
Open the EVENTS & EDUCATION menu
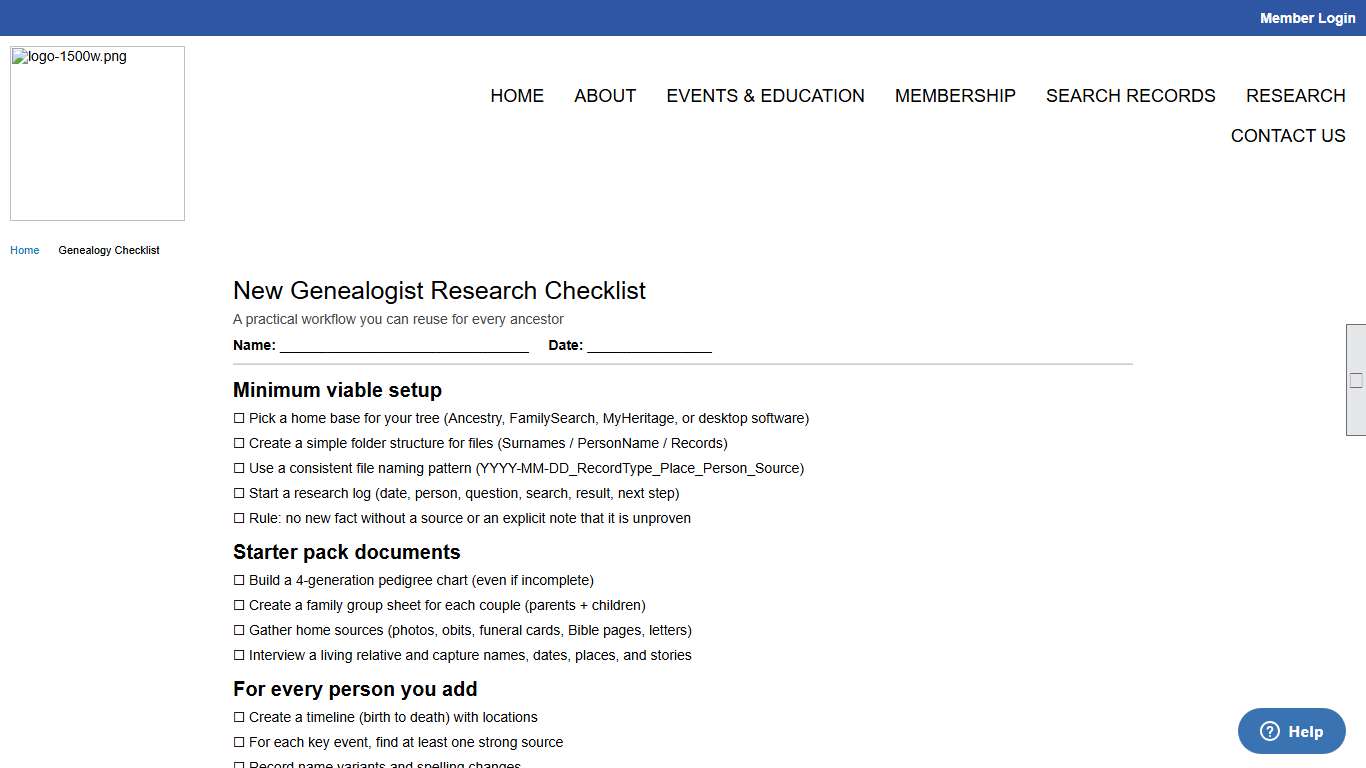point(765,95)
